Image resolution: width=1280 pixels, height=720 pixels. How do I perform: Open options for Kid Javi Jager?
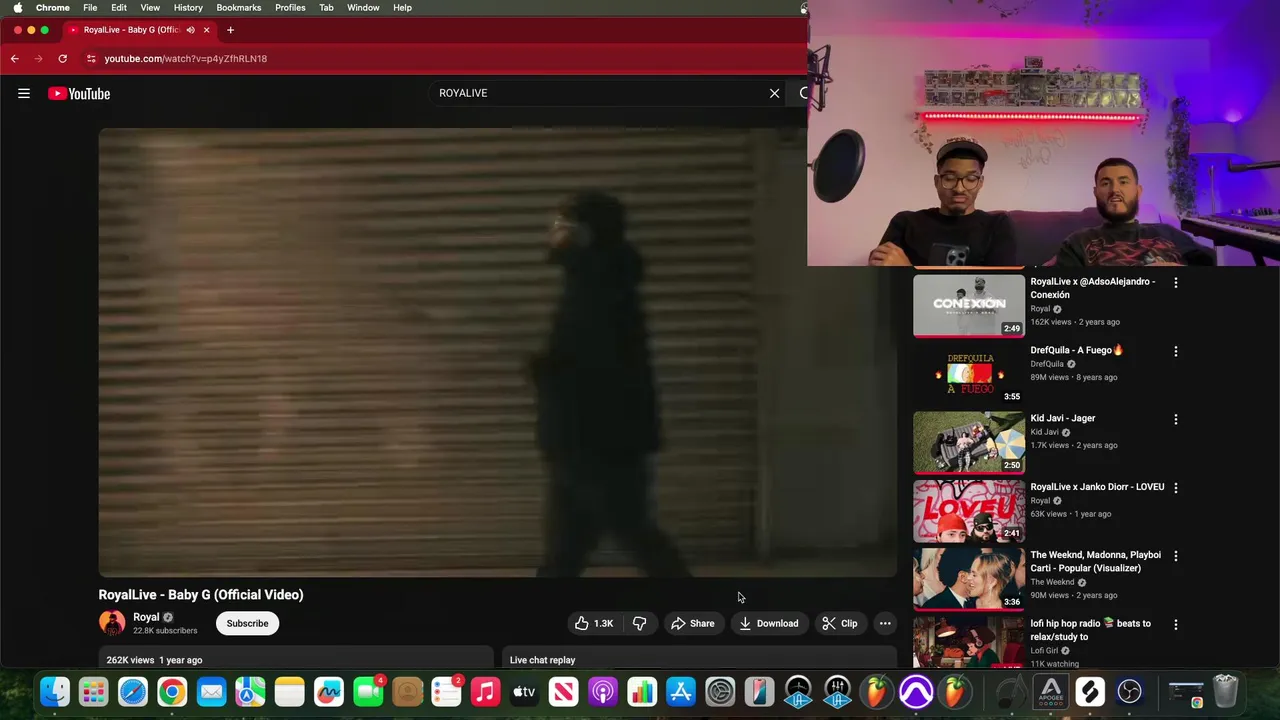pyautogui.click(x=1176, y=419)
